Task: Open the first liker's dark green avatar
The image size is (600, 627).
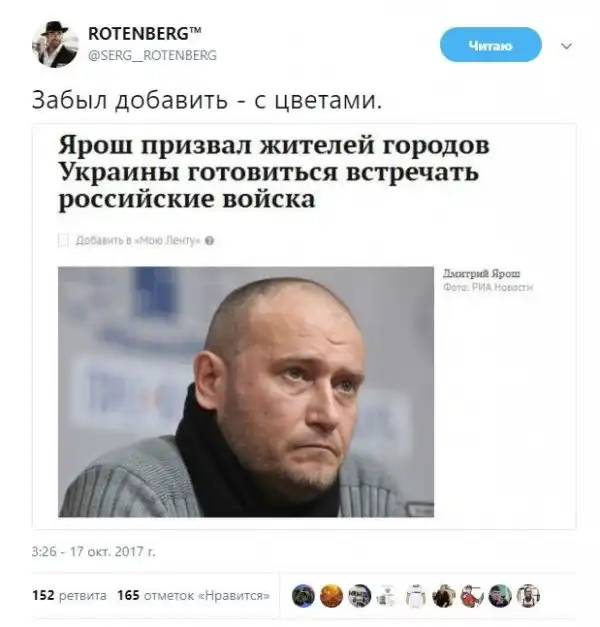Action: (x=303, y=596)
